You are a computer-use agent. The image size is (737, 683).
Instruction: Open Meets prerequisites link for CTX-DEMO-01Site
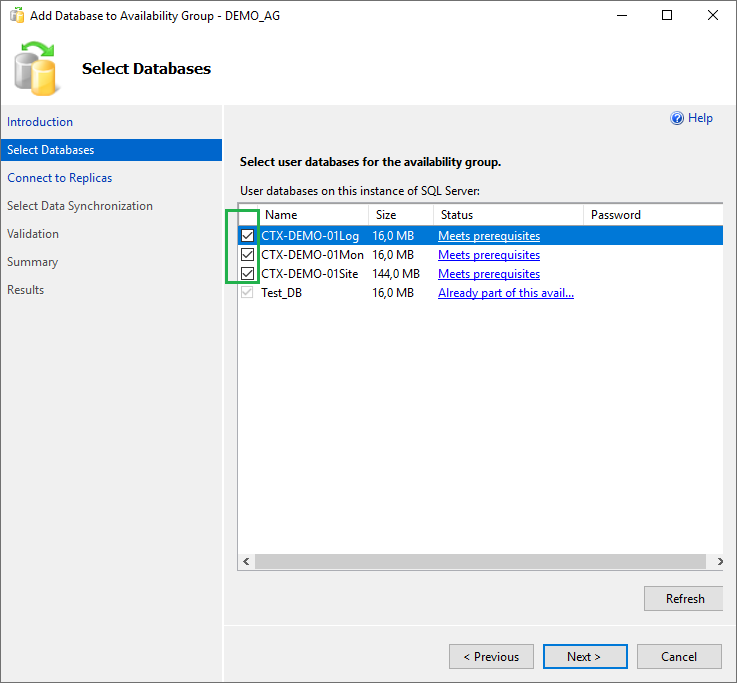tap(489, 274)
